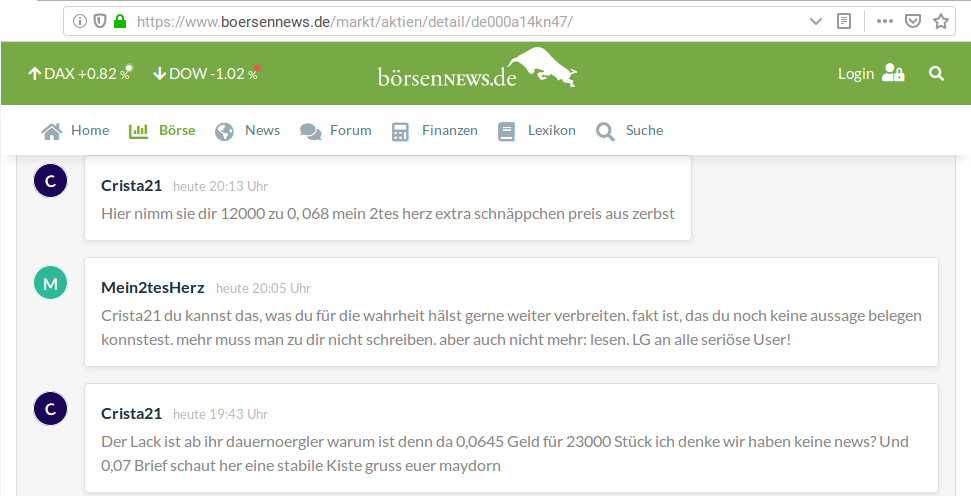Screen dimensions: 971x496
Task: Click the Lexikon book icon
Action: coord(507,132)
